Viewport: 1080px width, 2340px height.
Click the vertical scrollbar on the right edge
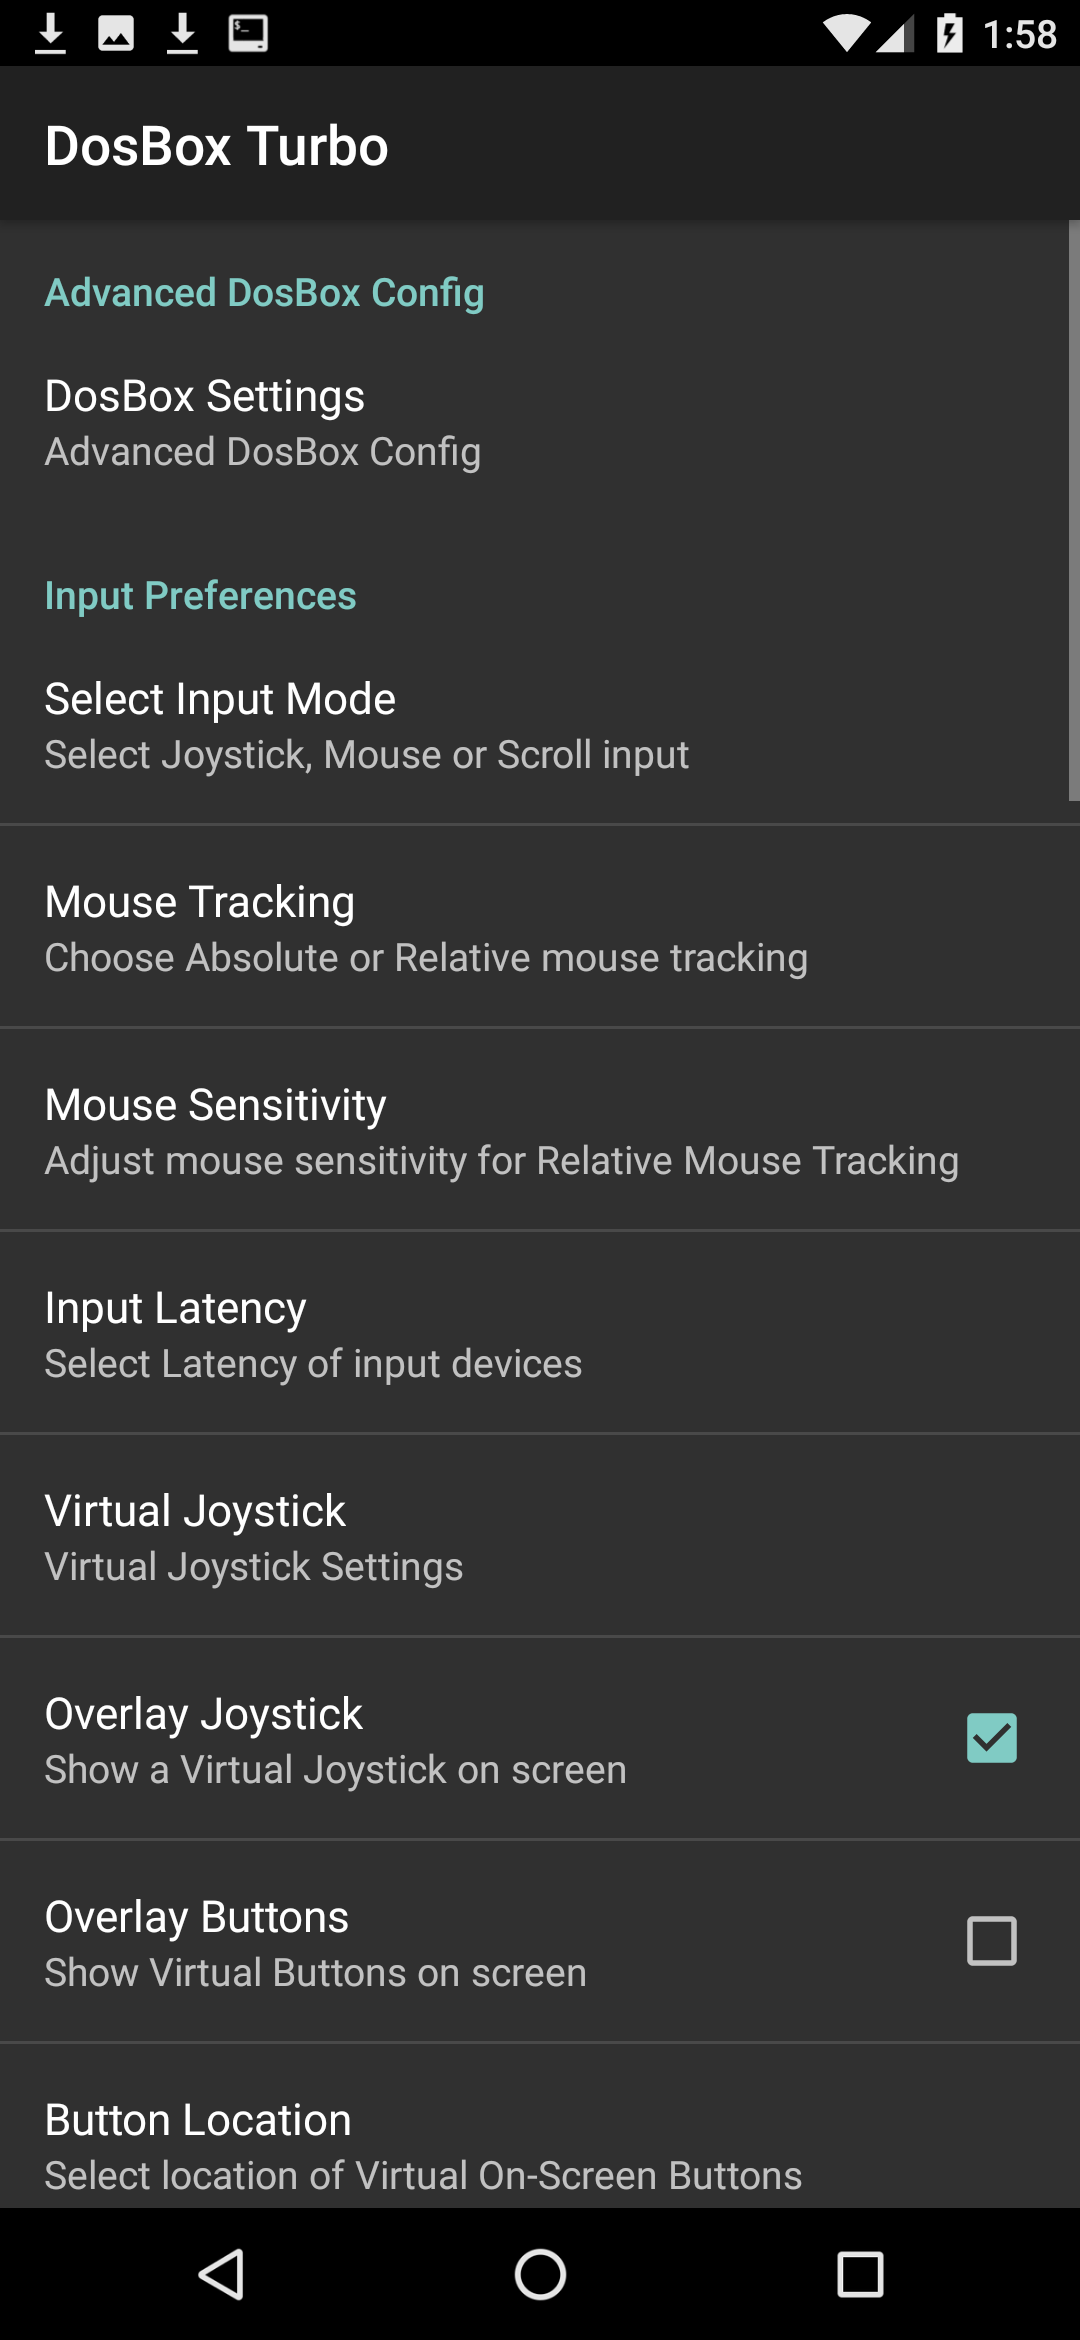point(1074,510)
